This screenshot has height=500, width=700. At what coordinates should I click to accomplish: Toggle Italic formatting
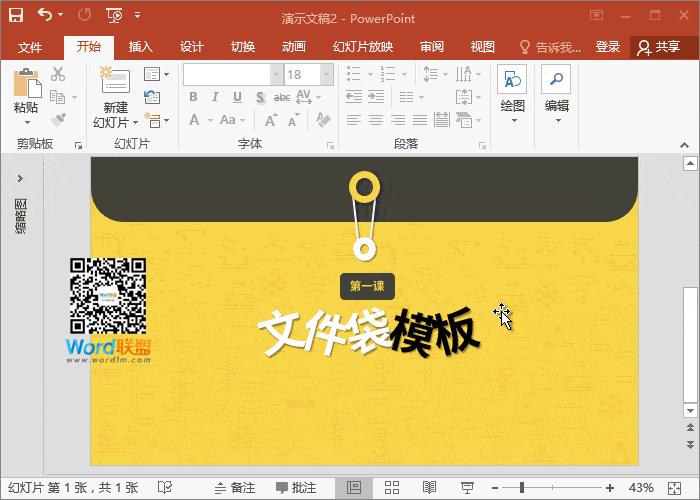pos(214,97)
